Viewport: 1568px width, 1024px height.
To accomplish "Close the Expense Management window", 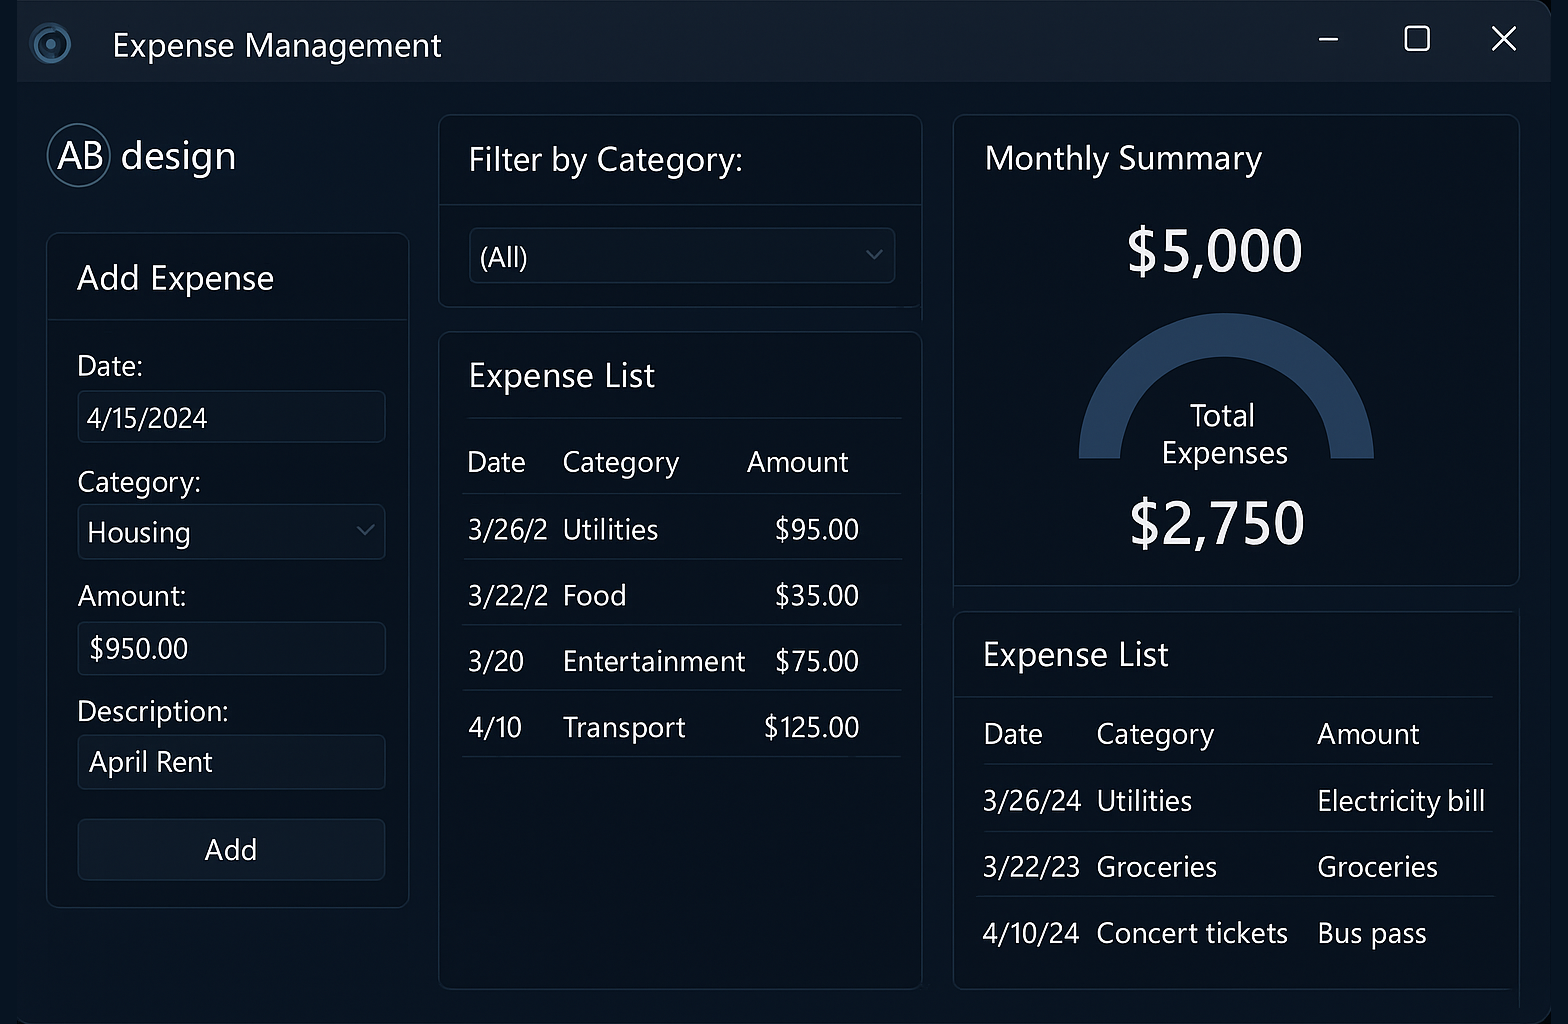I will [1503, 40].
